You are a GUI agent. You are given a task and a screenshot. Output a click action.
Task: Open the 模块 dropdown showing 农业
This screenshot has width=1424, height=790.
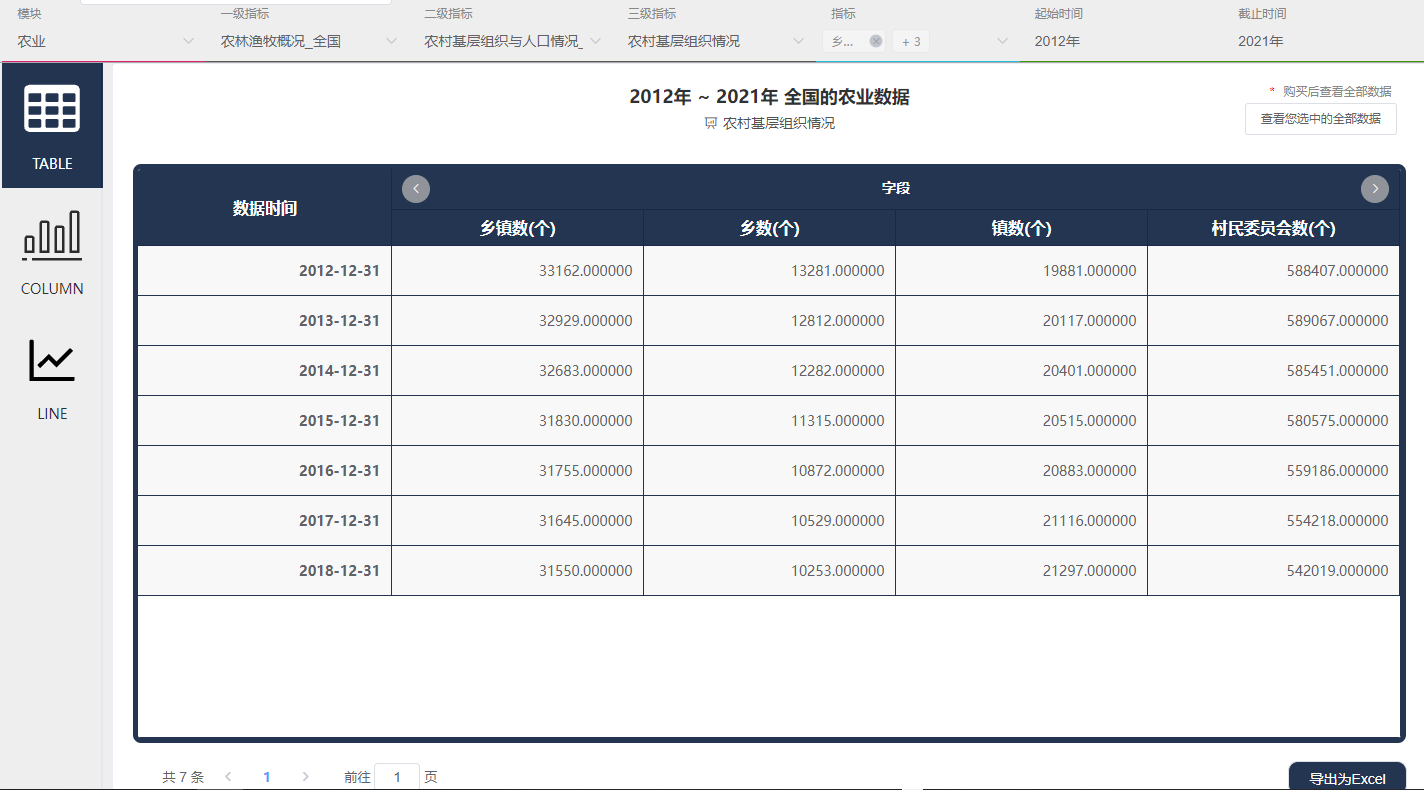[105, 42]
